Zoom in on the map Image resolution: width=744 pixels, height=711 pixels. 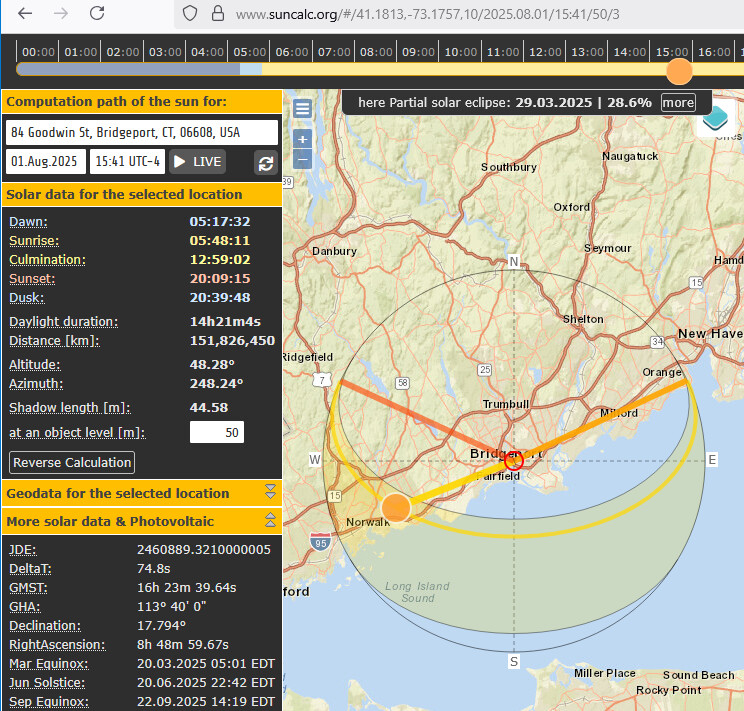click(x=302, y=139)
